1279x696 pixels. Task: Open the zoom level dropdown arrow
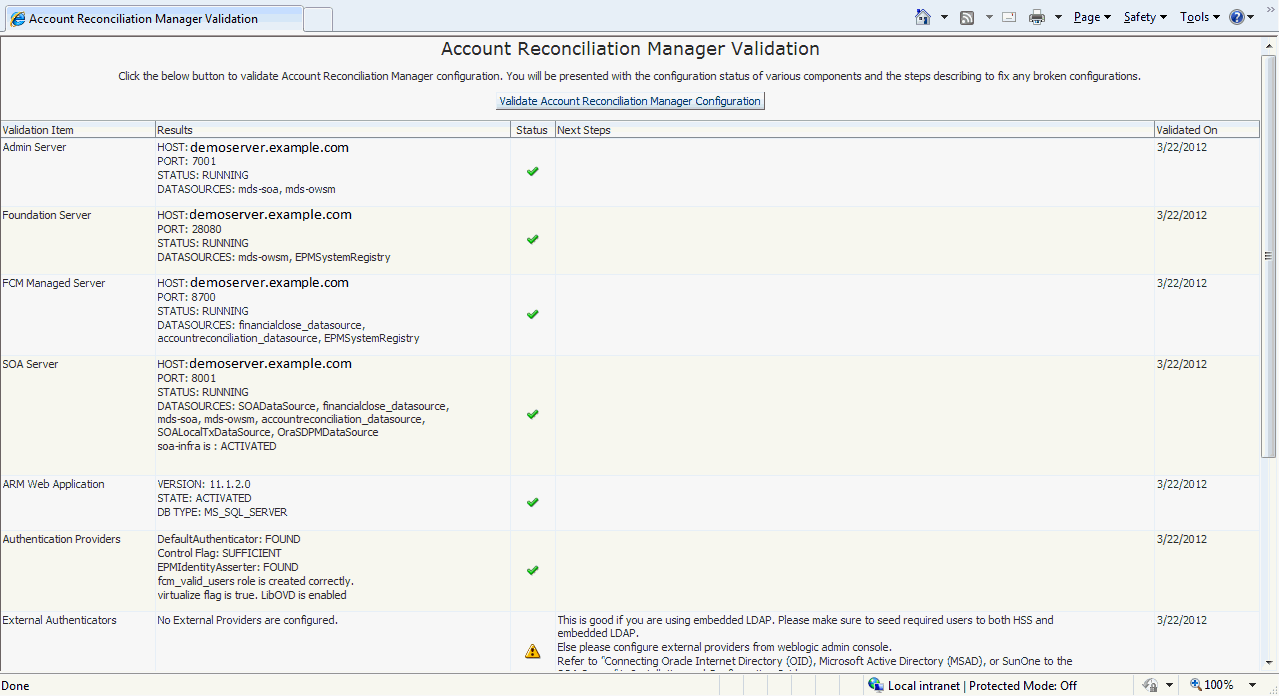point(1251,685)
